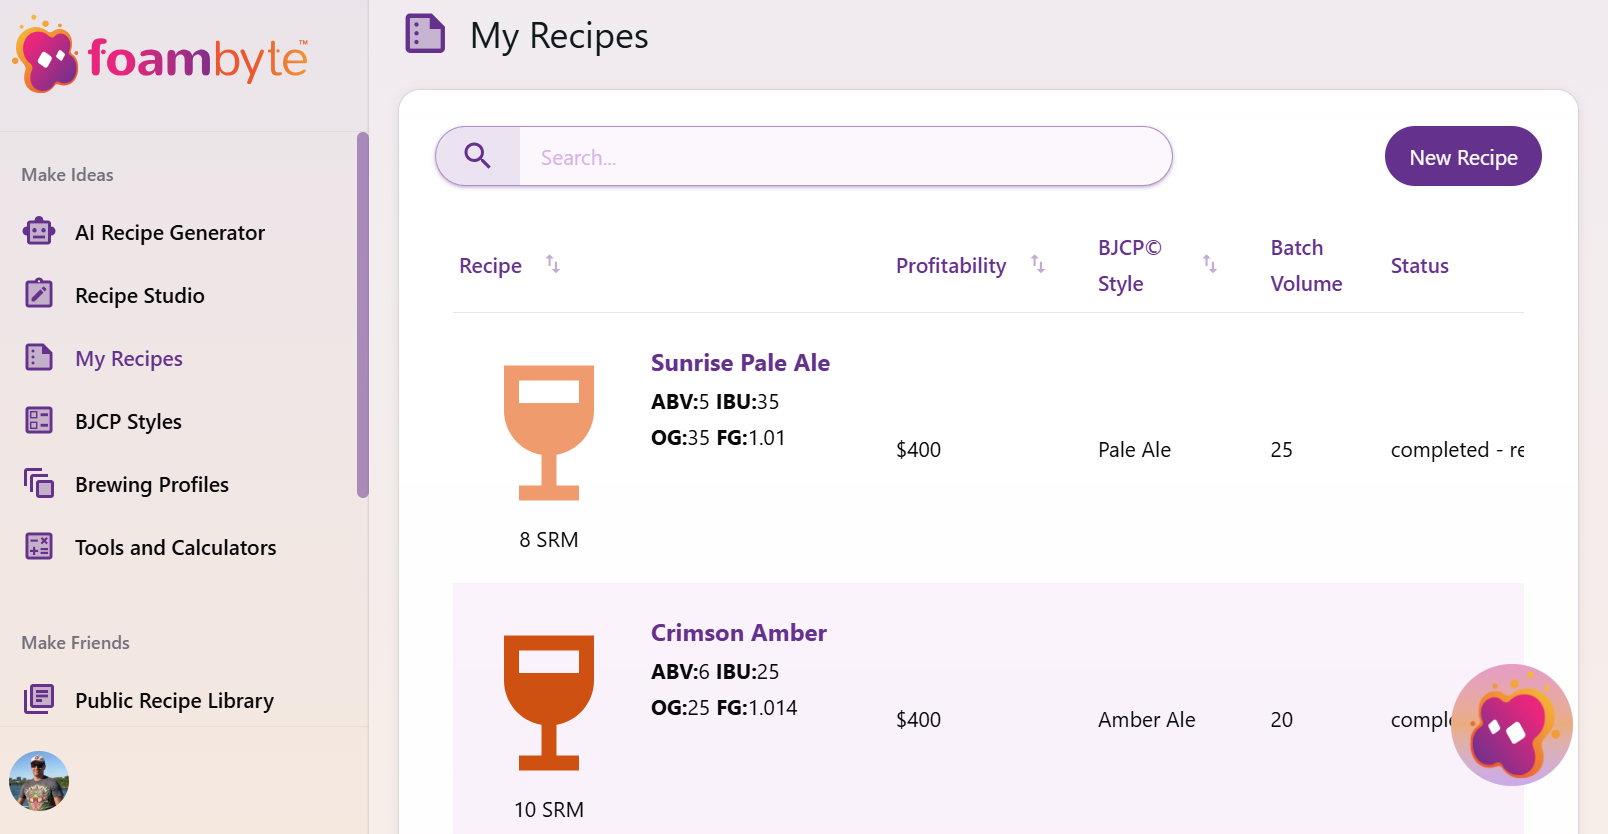
Task: Click the BJCP Styles list icon
Action: click(39, 420)
